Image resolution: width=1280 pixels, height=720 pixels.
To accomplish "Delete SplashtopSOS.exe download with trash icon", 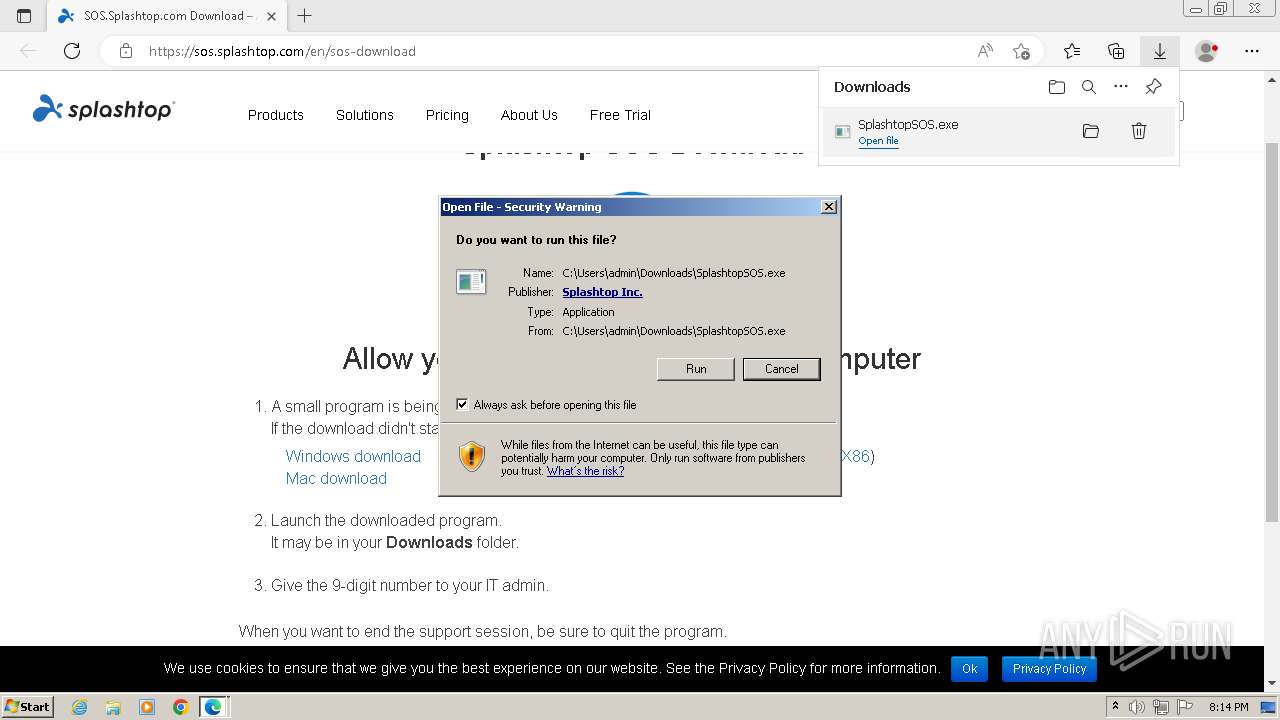I will (1139, 131).
